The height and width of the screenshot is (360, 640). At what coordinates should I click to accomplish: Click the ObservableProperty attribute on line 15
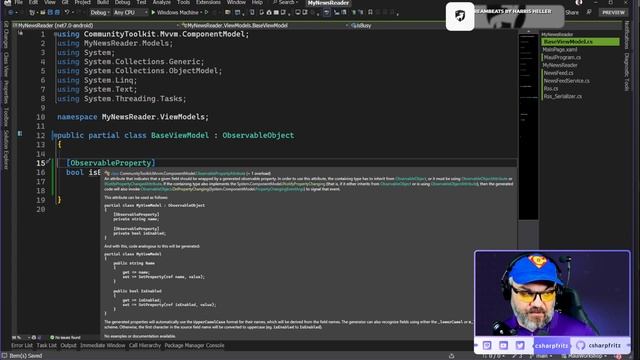[111, 163]
